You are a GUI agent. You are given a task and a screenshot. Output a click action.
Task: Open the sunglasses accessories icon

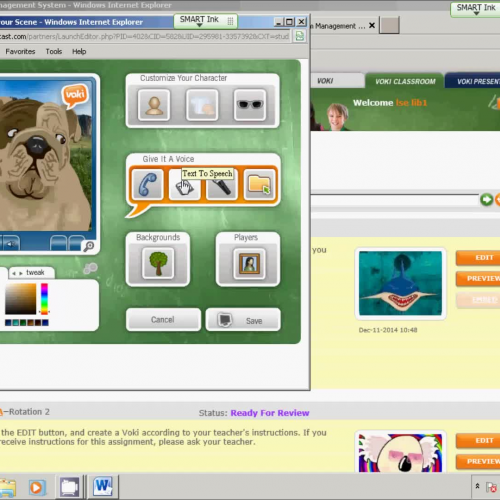click(250, 105)
